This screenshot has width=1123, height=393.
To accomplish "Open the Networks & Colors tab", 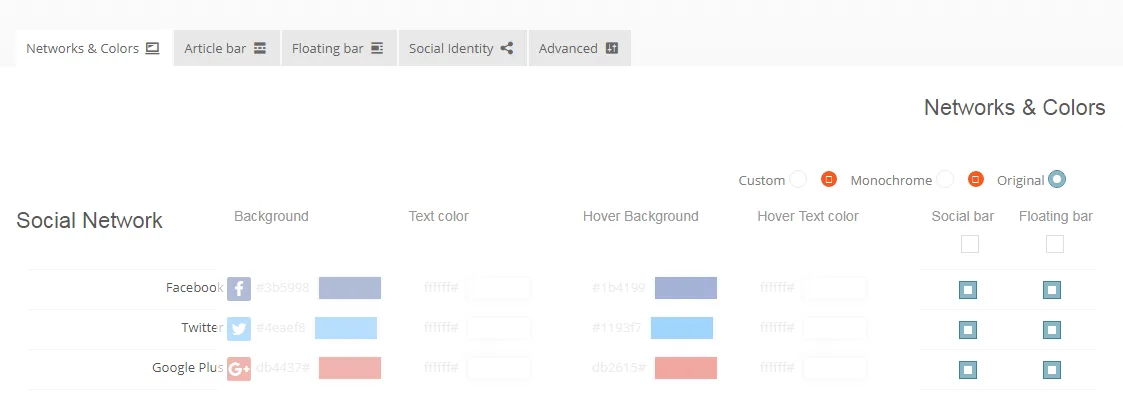I will pos(94,48).
